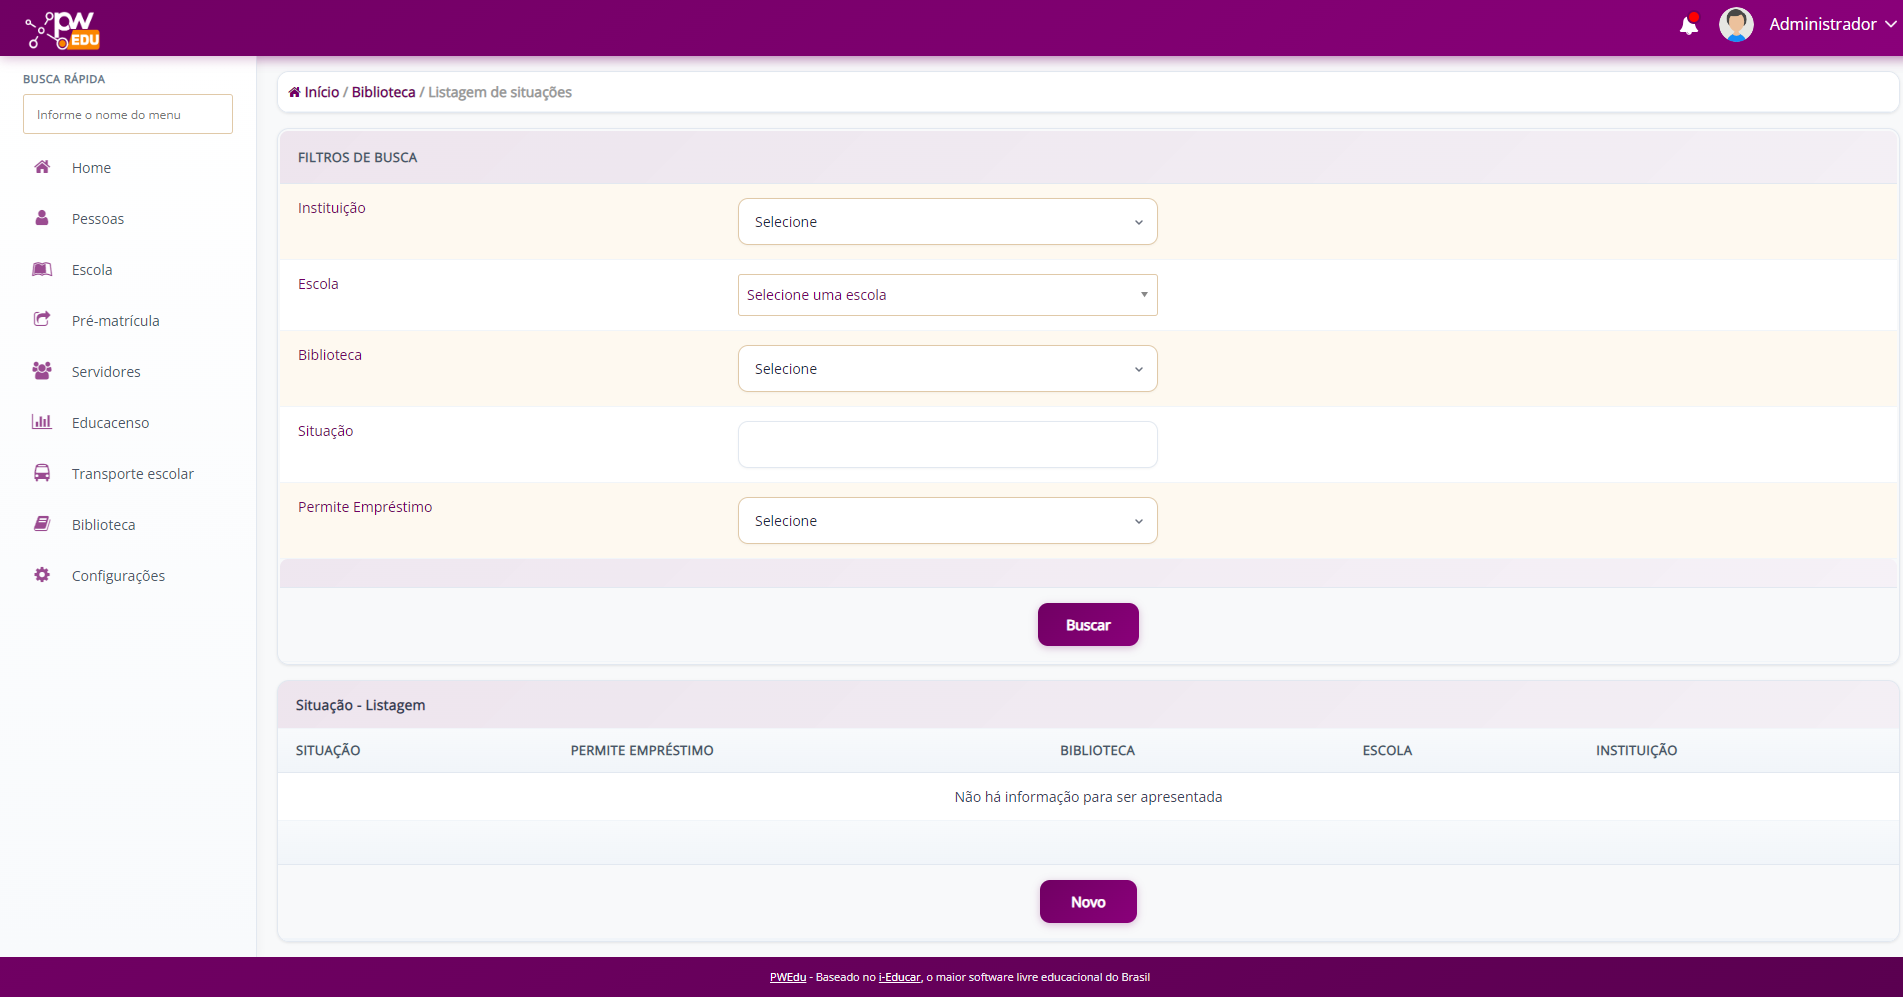The height and width of the screenshot is (997, 1903).
Task: Open the Instituição dropdown
Action: [947, 222]
